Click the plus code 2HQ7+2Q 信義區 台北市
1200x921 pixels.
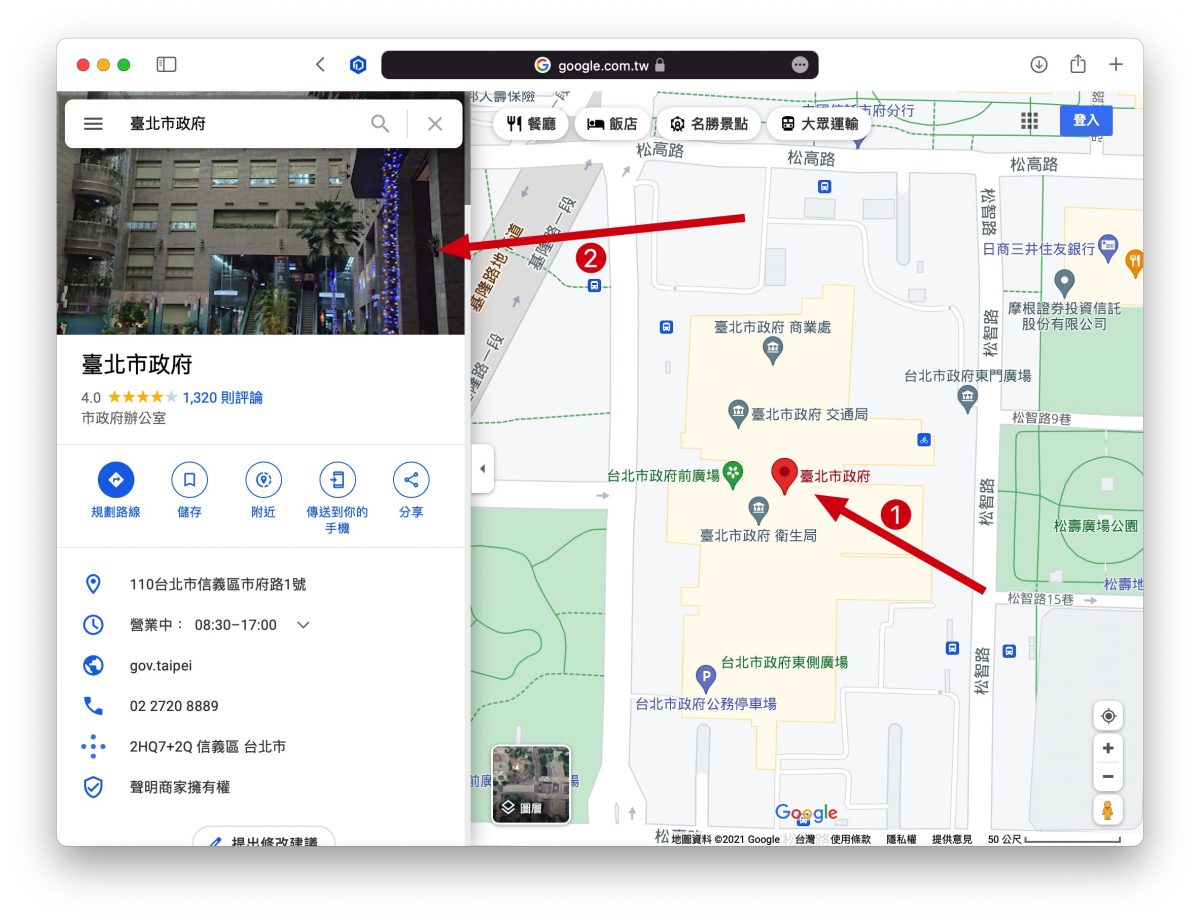click(207, 747)
